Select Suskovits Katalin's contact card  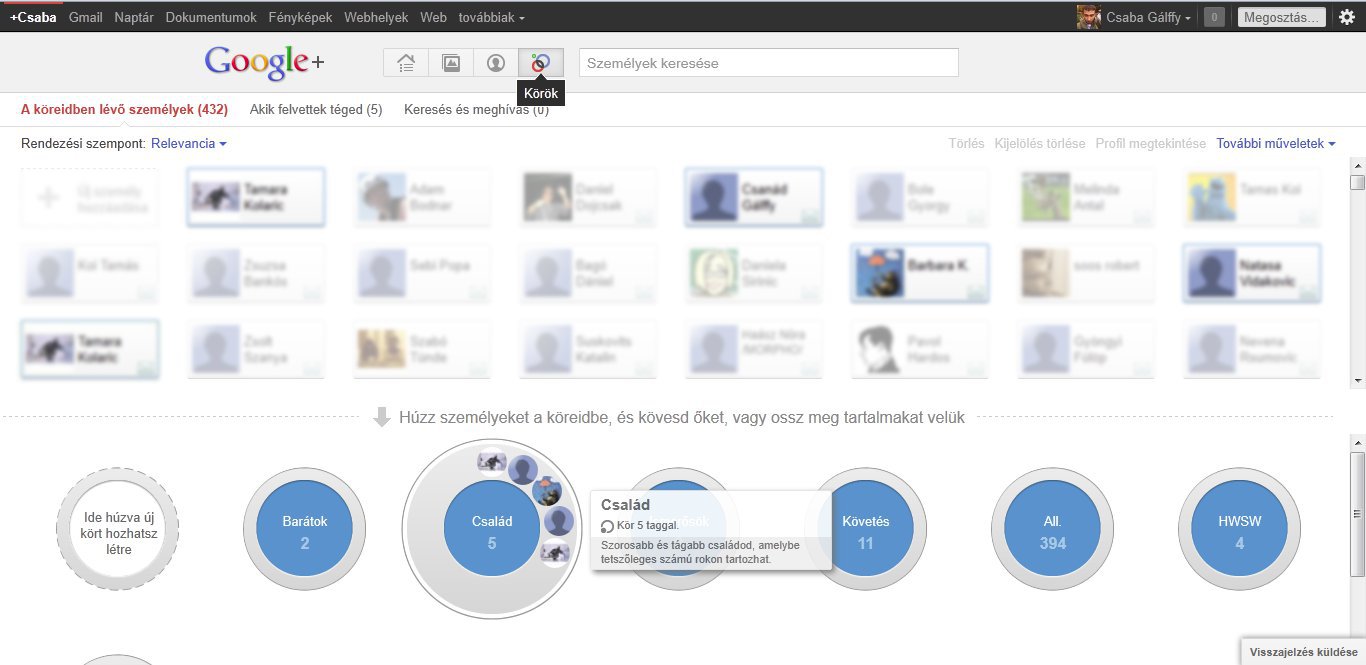[x=588, y=349]
